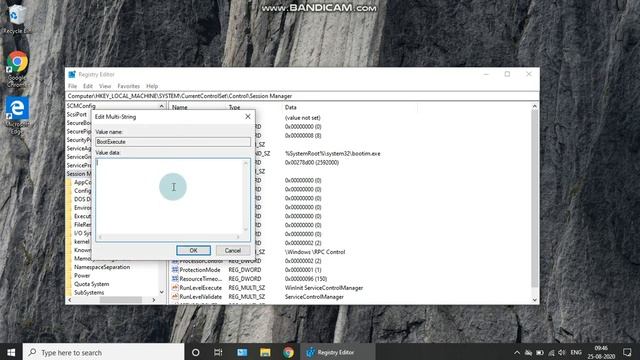Screen dimensions: 640x360
Task: Select the ScsiPort tree key
Action: [77, 114]
